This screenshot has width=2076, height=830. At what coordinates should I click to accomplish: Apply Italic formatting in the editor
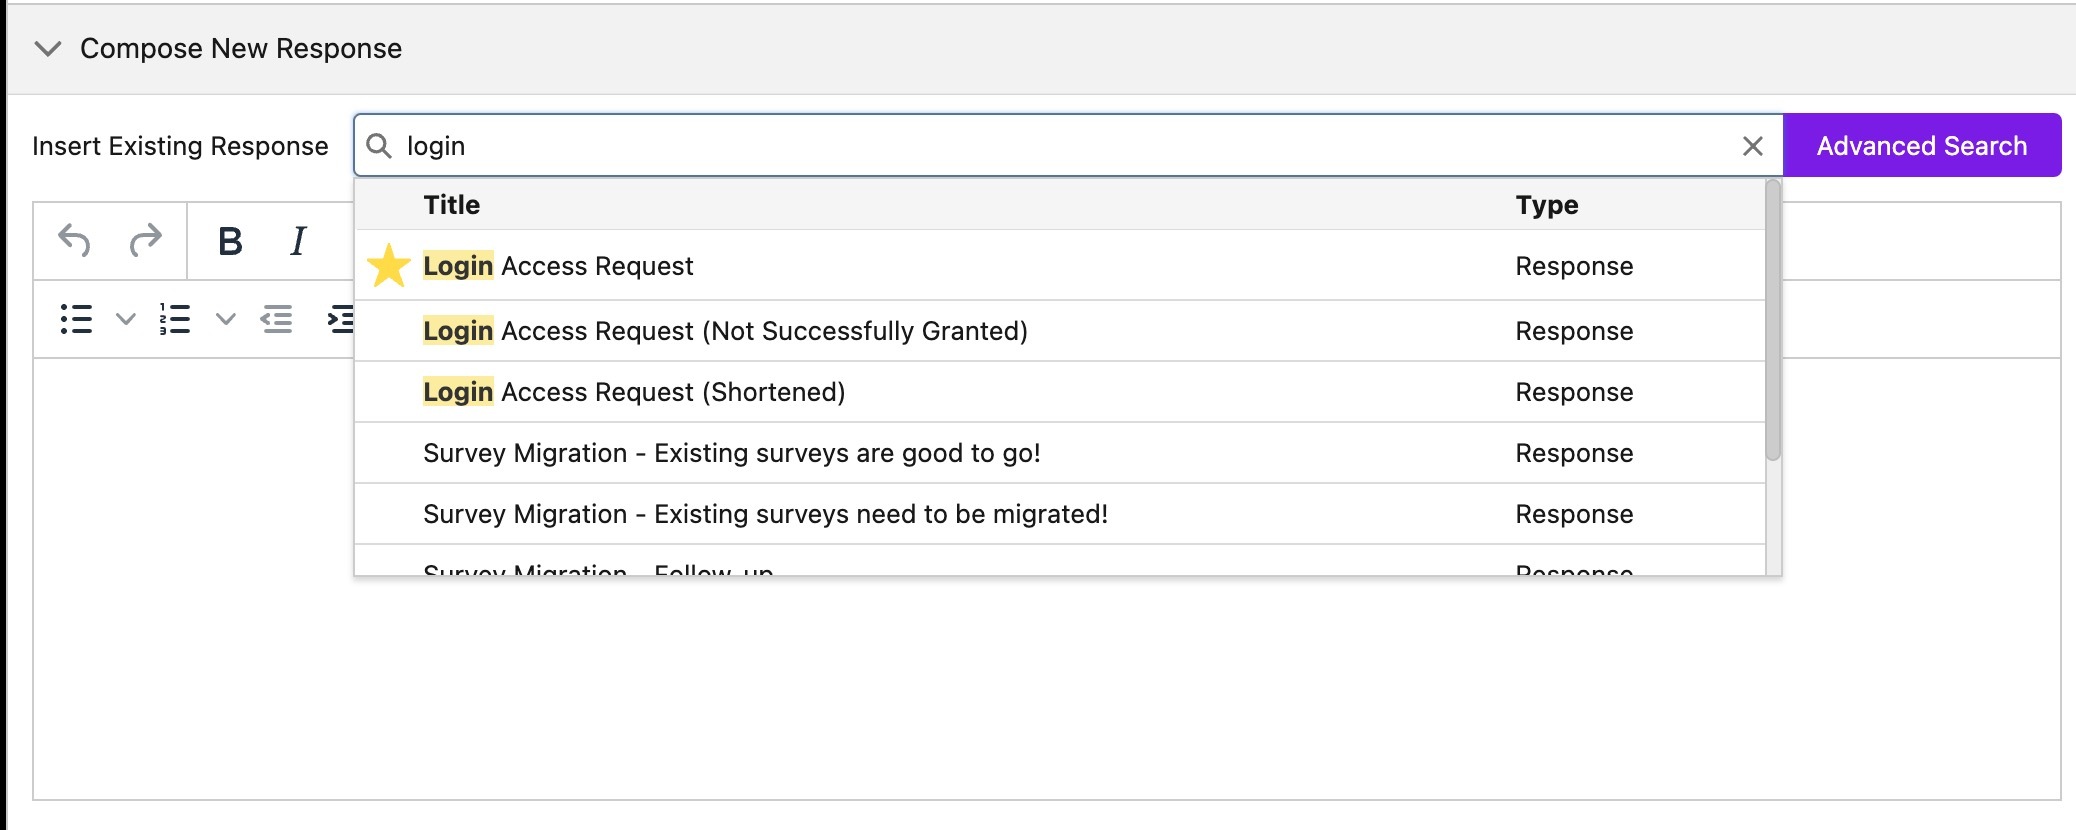pos(297,240)
